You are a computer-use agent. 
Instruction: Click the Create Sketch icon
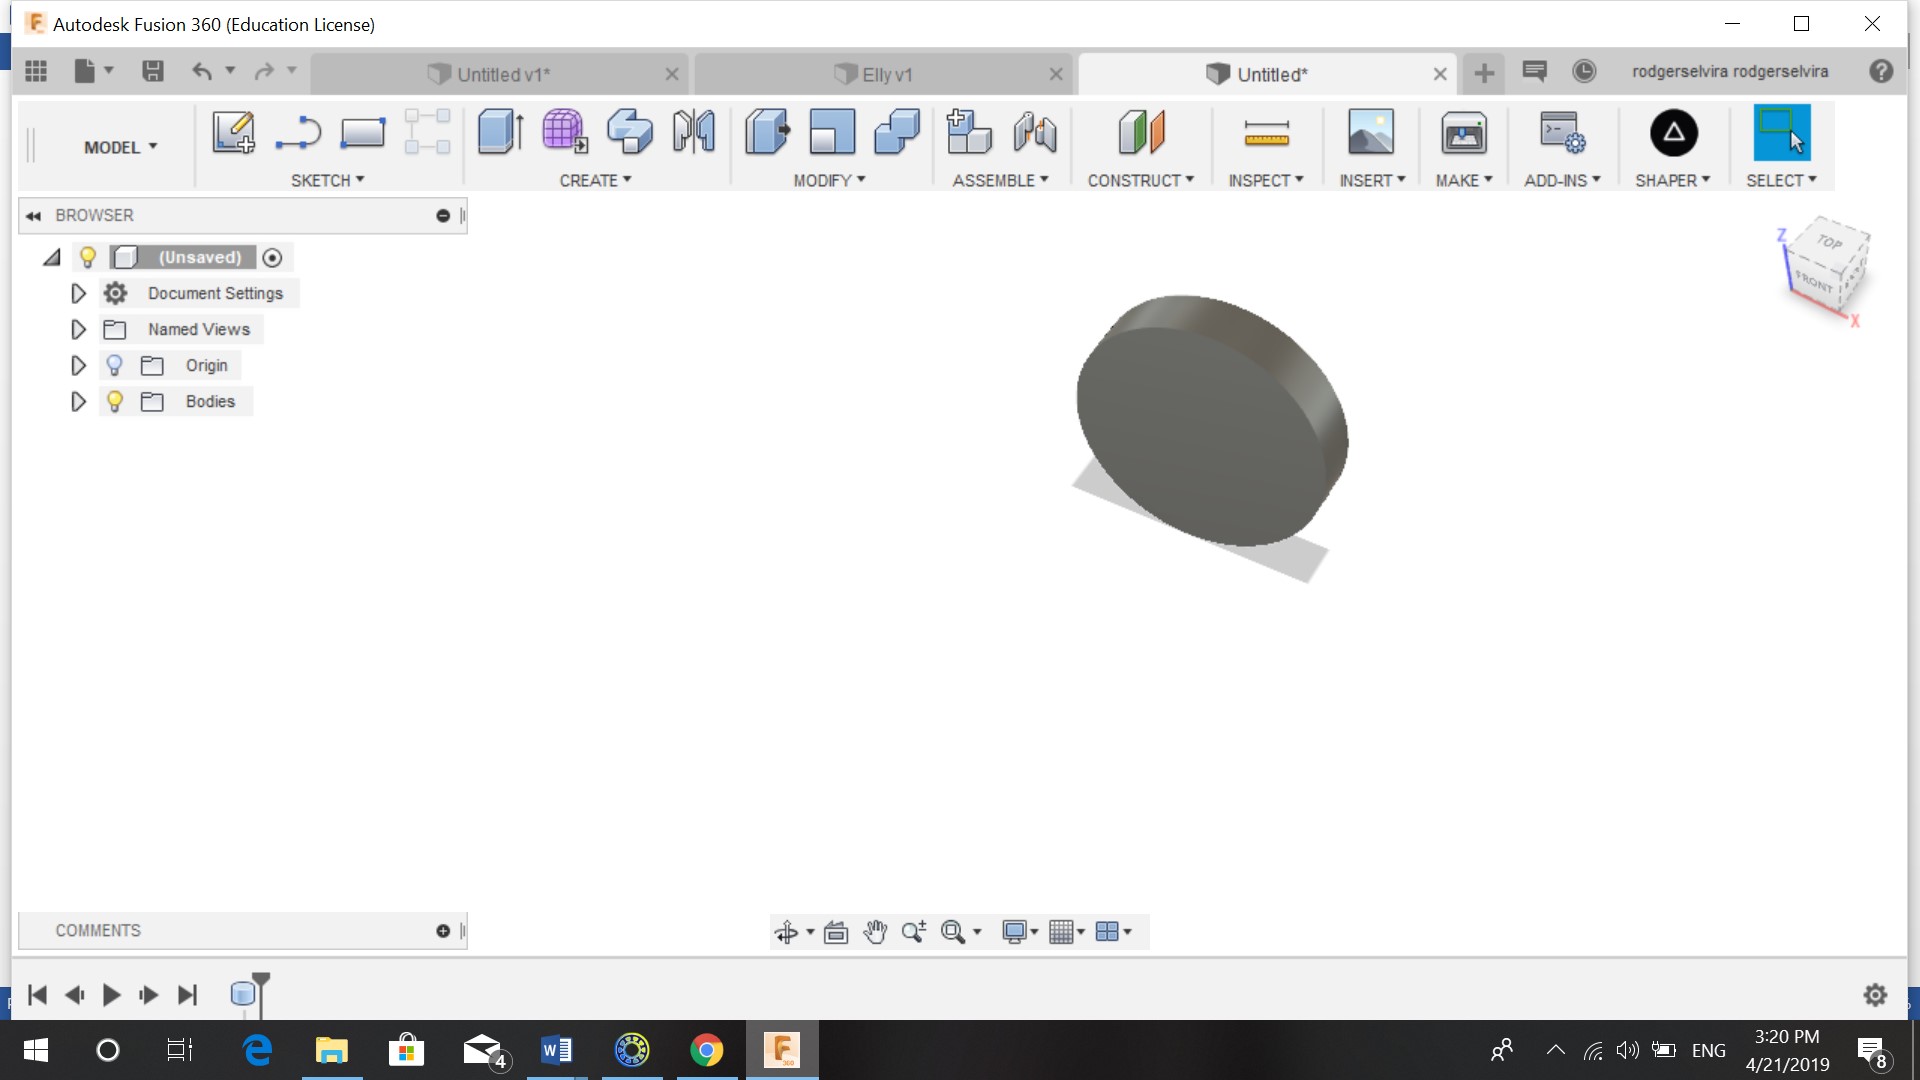(233, 132)
